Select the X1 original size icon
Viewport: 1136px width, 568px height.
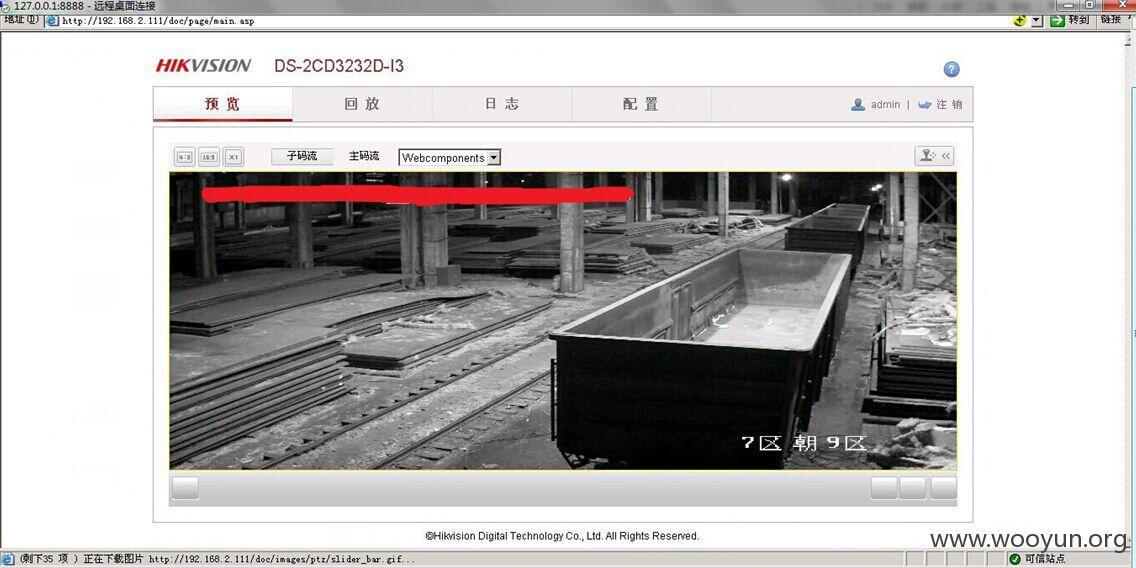pos(233,156)
